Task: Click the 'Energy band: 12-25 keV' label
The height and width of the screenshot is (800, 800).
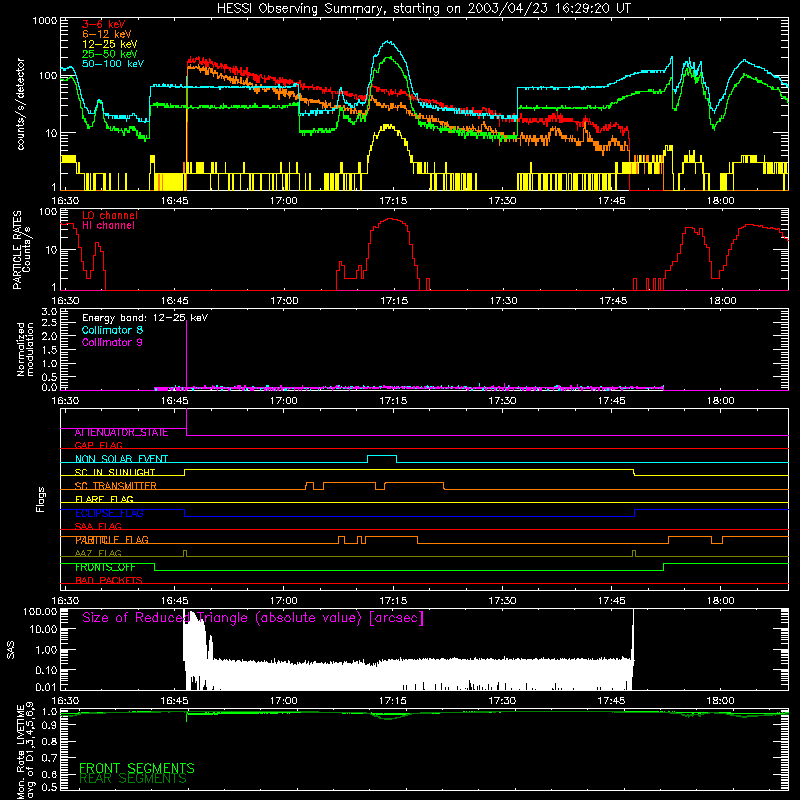Action: point(145,318)
